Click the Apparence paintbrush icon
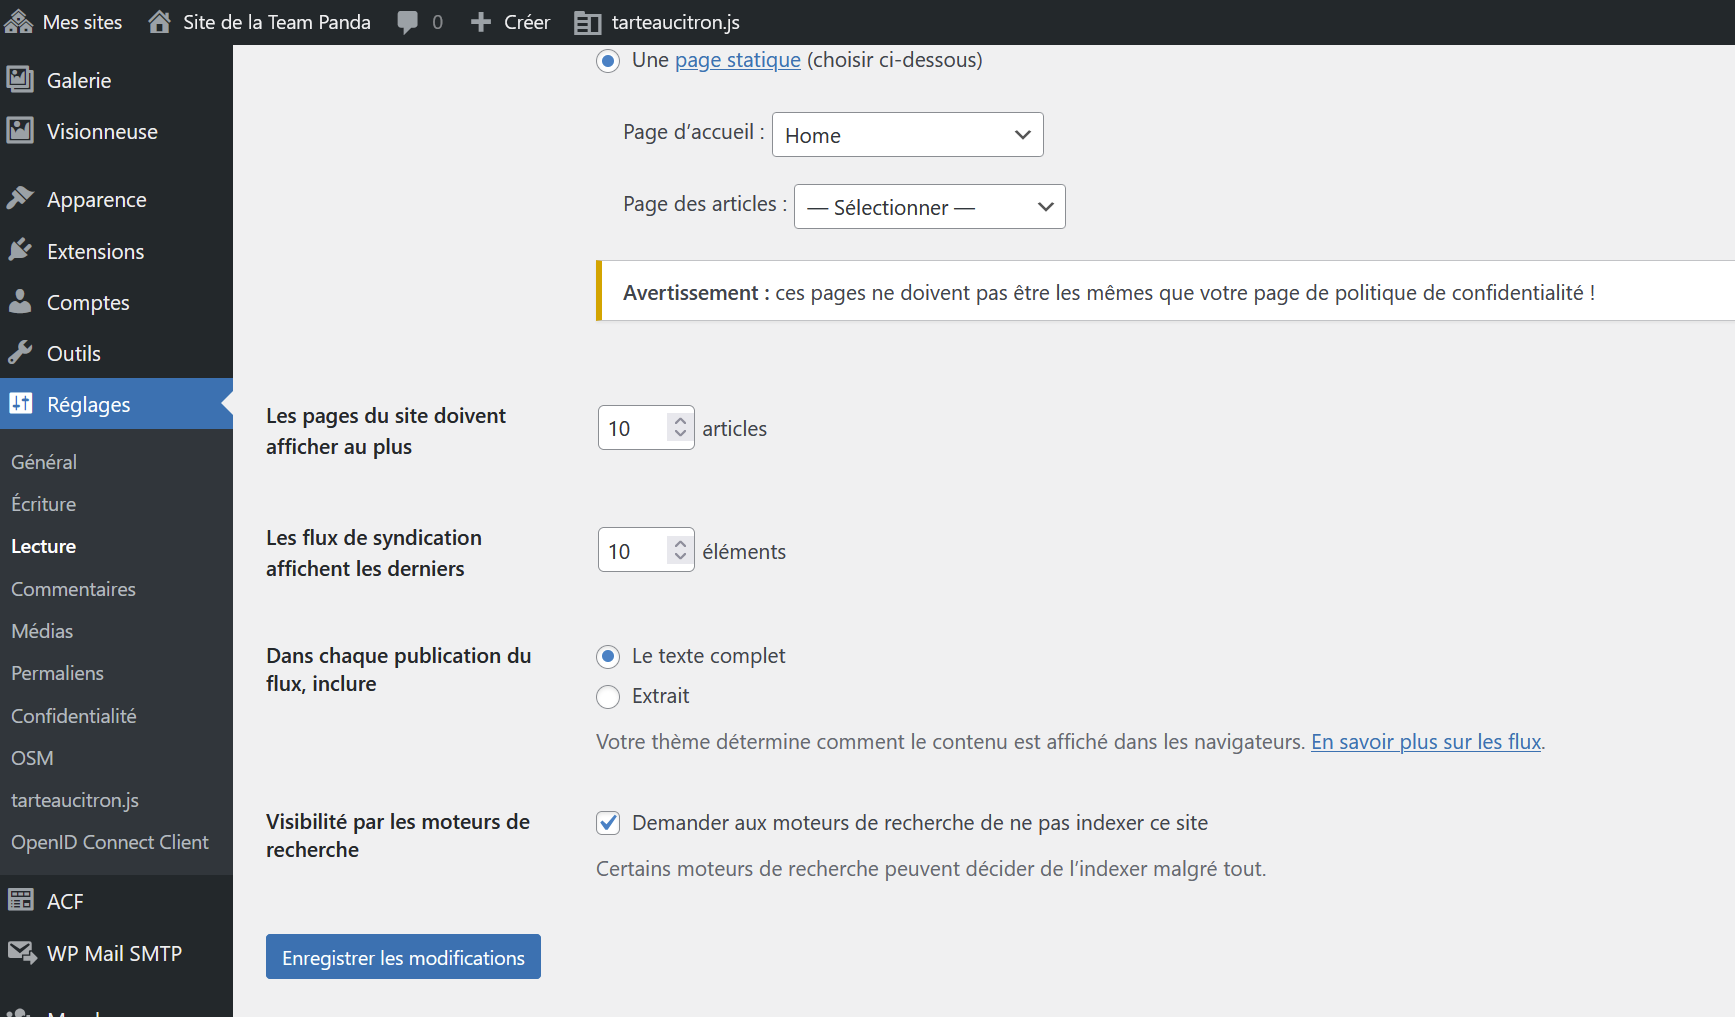This screenshot has height=1017, width=1735. click(20, 199)
